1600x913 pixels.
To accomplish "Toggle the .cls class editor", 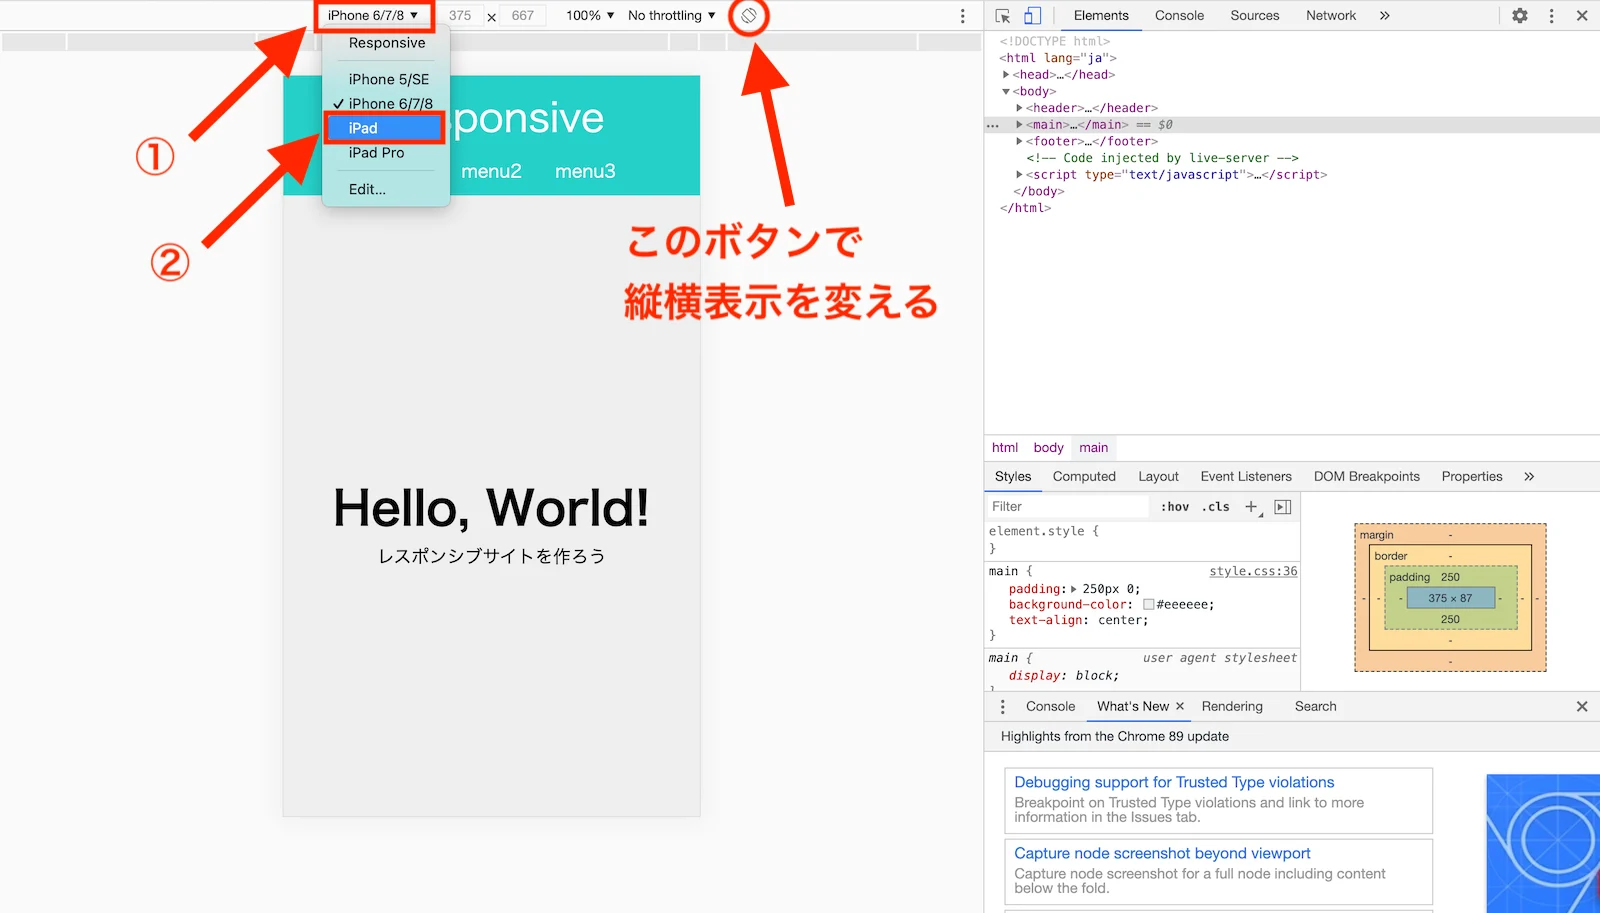I will 1217,507.
